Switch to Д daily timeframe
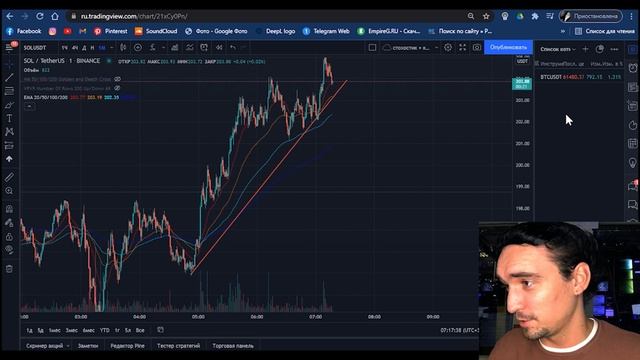 tap(84, 48)
